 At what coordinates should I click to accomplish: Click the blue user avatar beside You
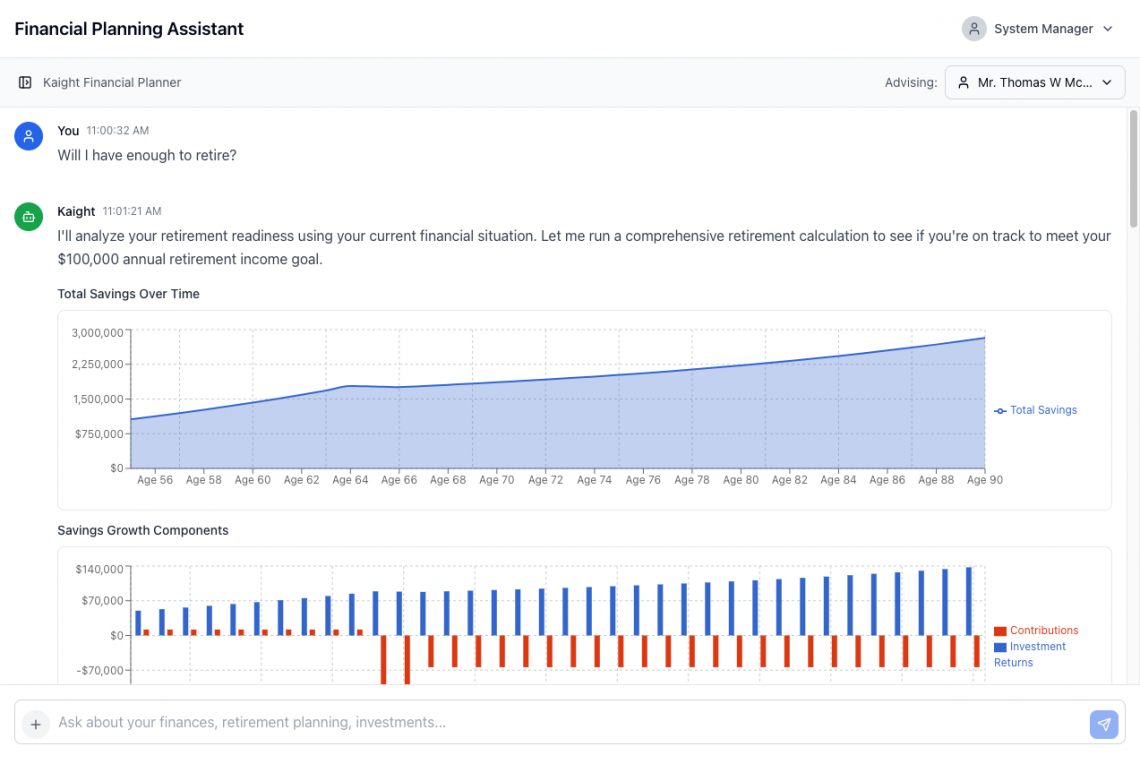(28, 136)
